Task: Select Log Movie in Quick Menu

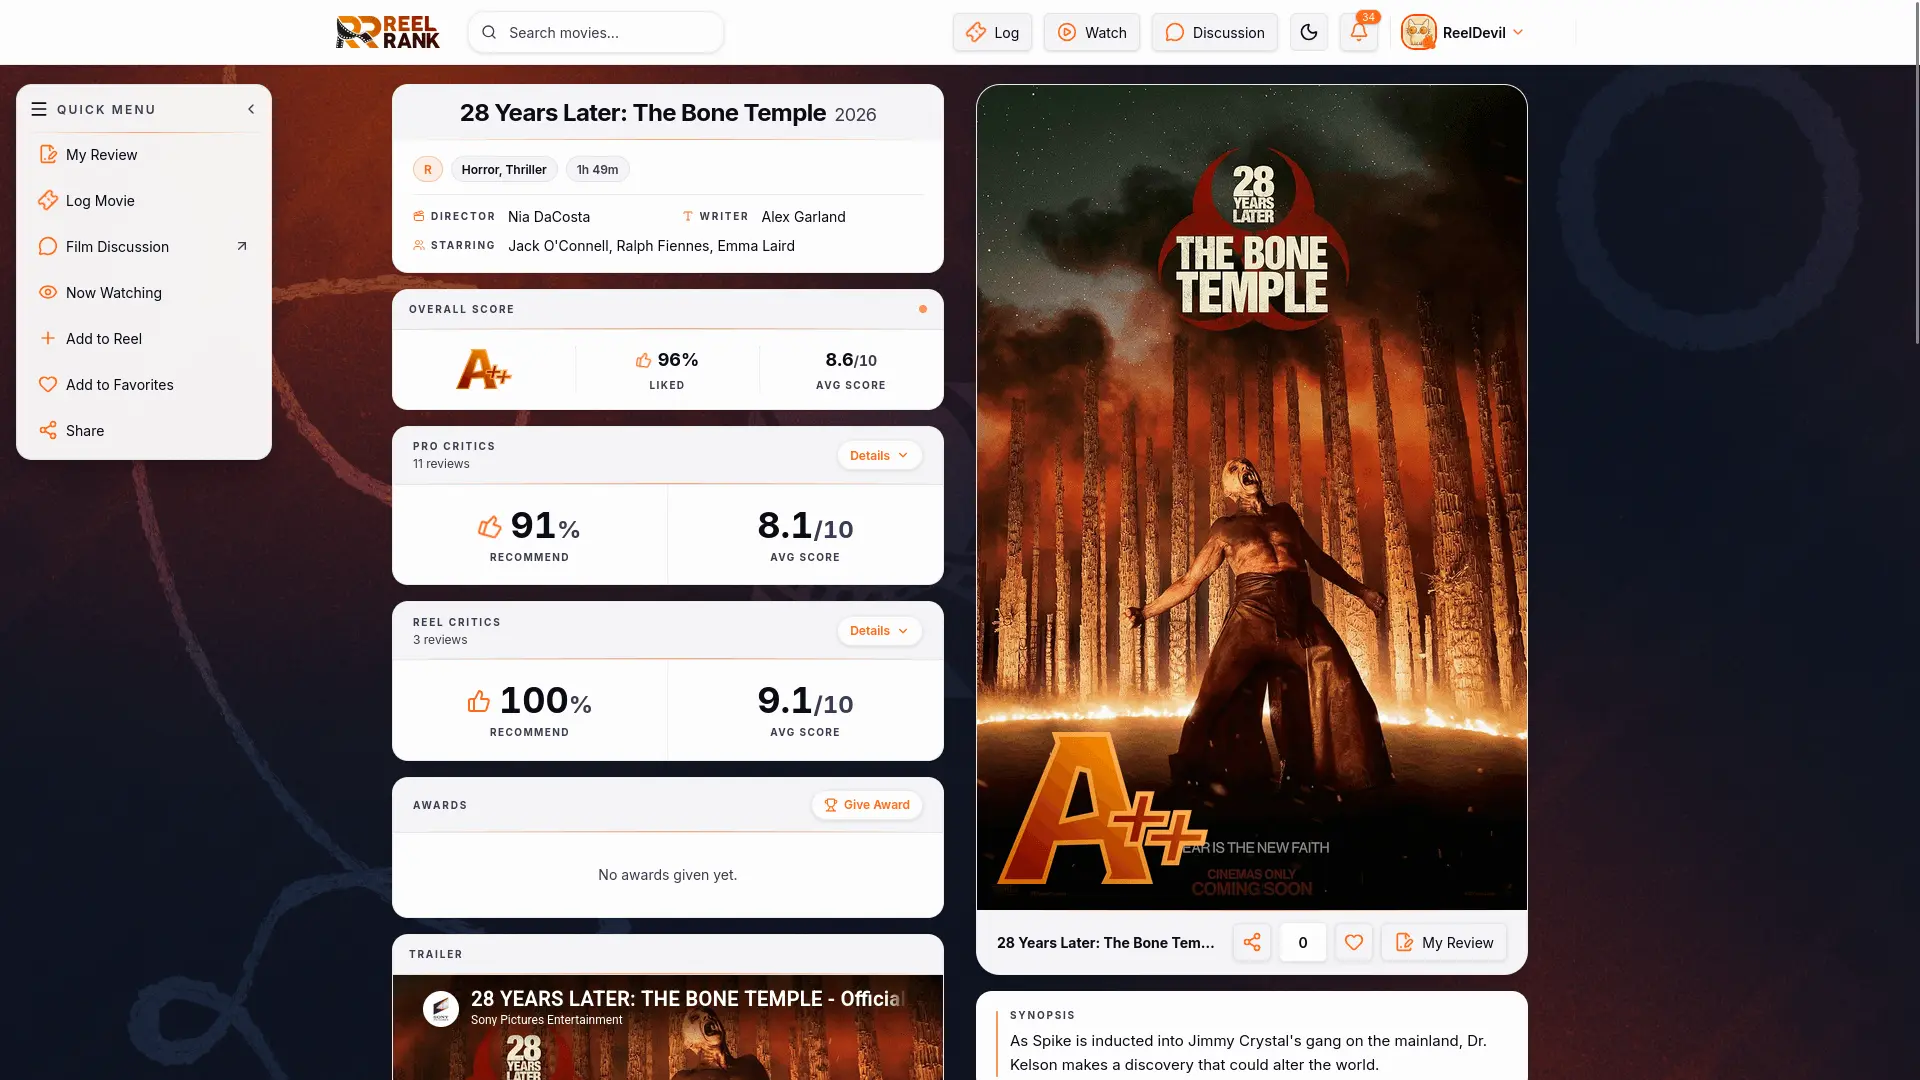Action: (144, 200)
